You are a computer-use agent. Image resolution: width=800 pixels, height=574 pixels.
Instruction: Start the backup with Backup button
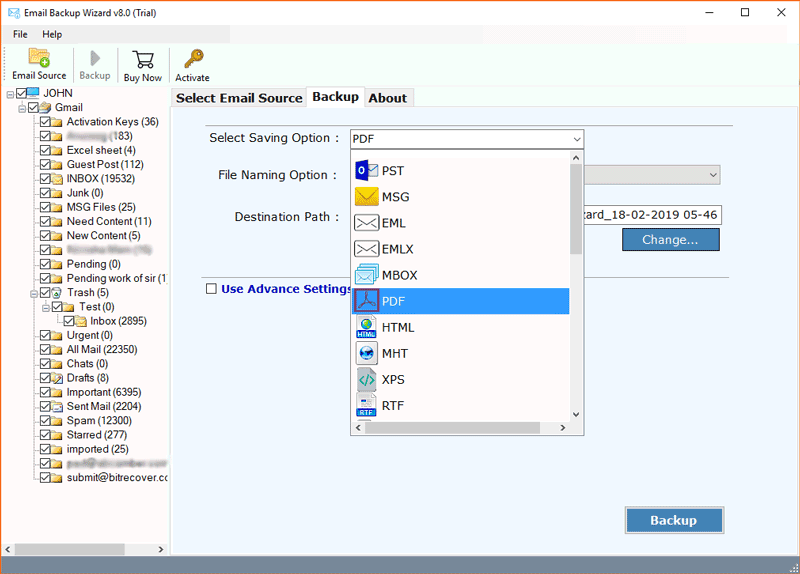click(x=674, y=520)
